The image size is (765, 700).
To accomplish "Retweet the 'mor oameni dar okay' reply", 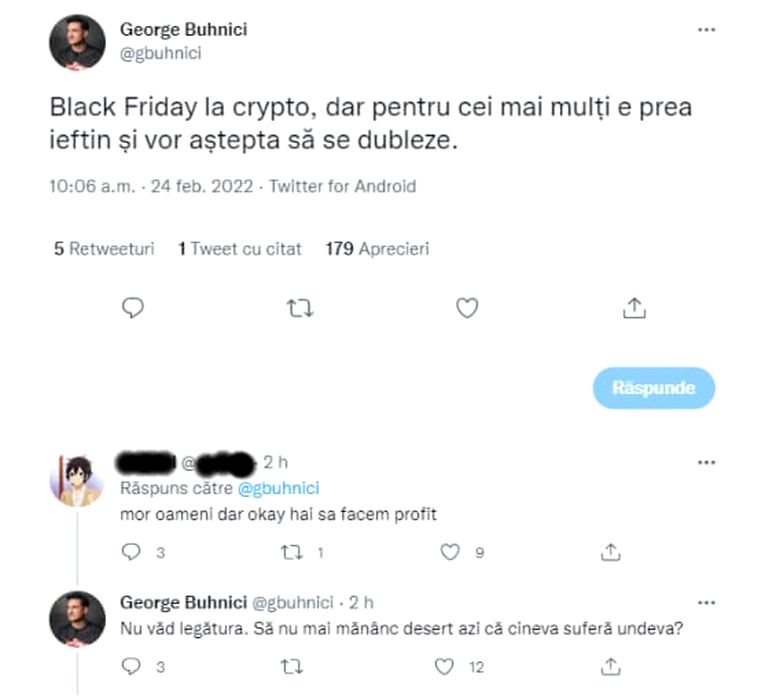I will click(x=291, y=552).
